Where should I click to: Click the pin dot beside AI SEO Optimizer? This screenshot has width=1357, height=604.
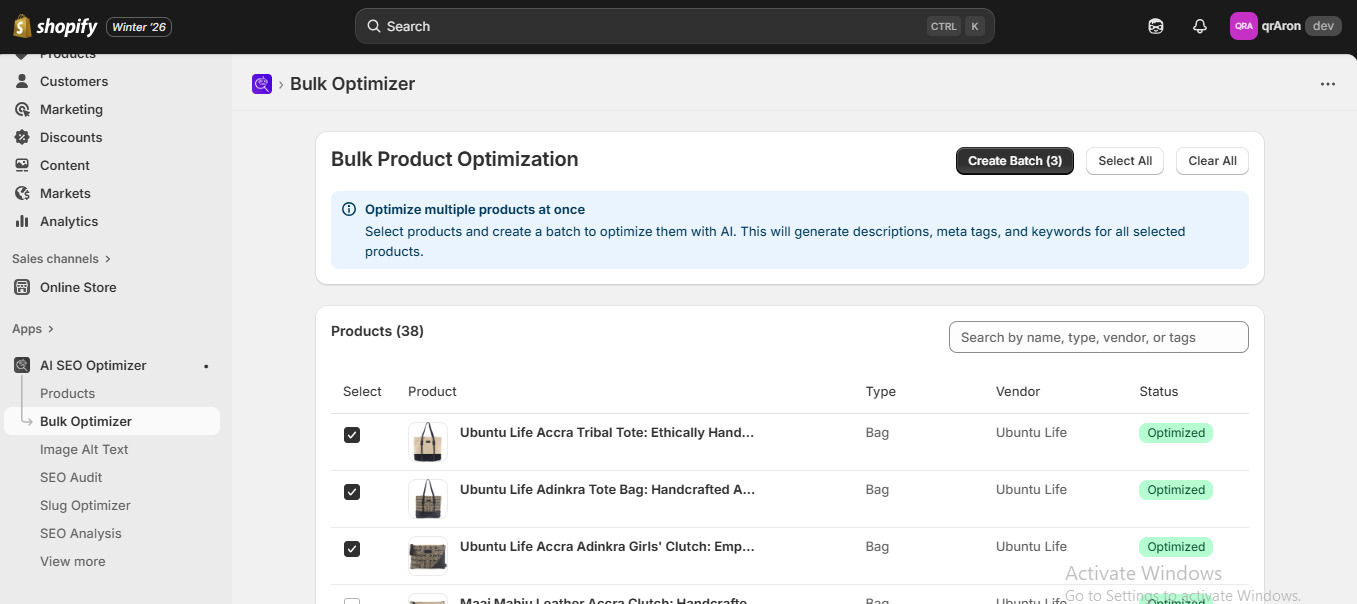(x=206, y=366)
